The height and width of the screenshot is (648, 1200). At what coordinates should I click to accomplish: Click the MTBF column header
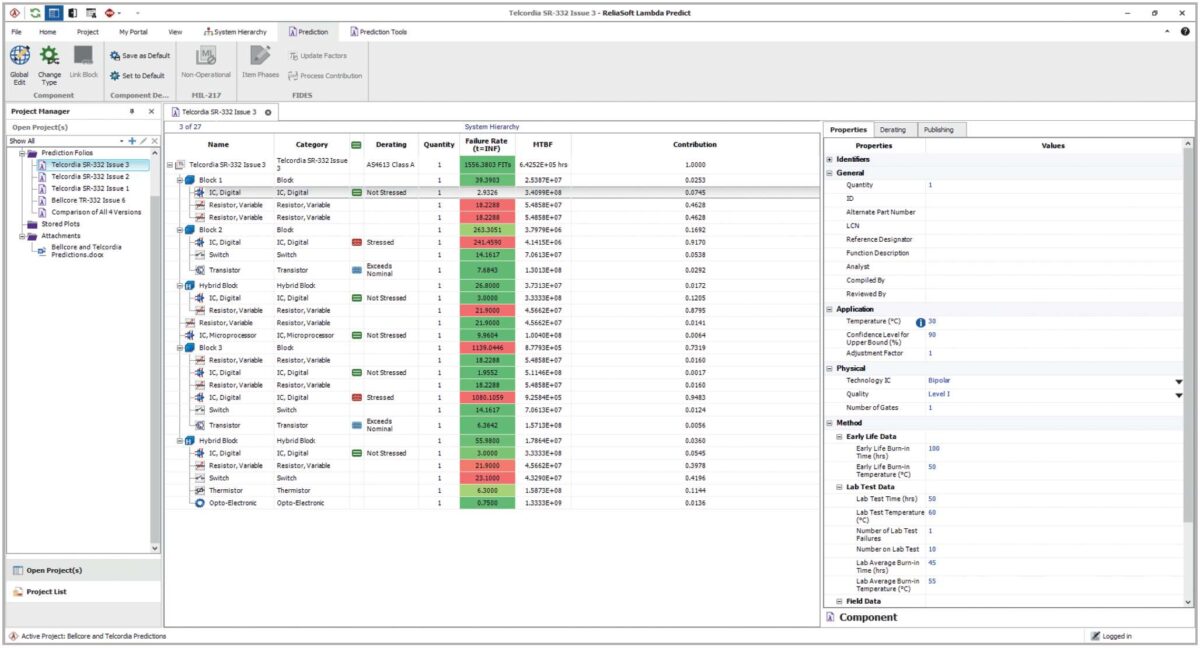(544, 145)
